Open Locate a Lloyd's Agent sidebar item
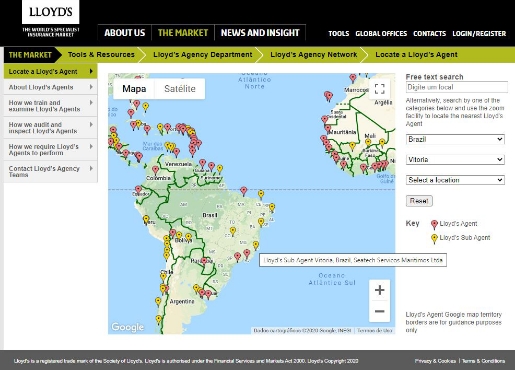The height and width of the screenshot is (370, 515). [50, 71]
